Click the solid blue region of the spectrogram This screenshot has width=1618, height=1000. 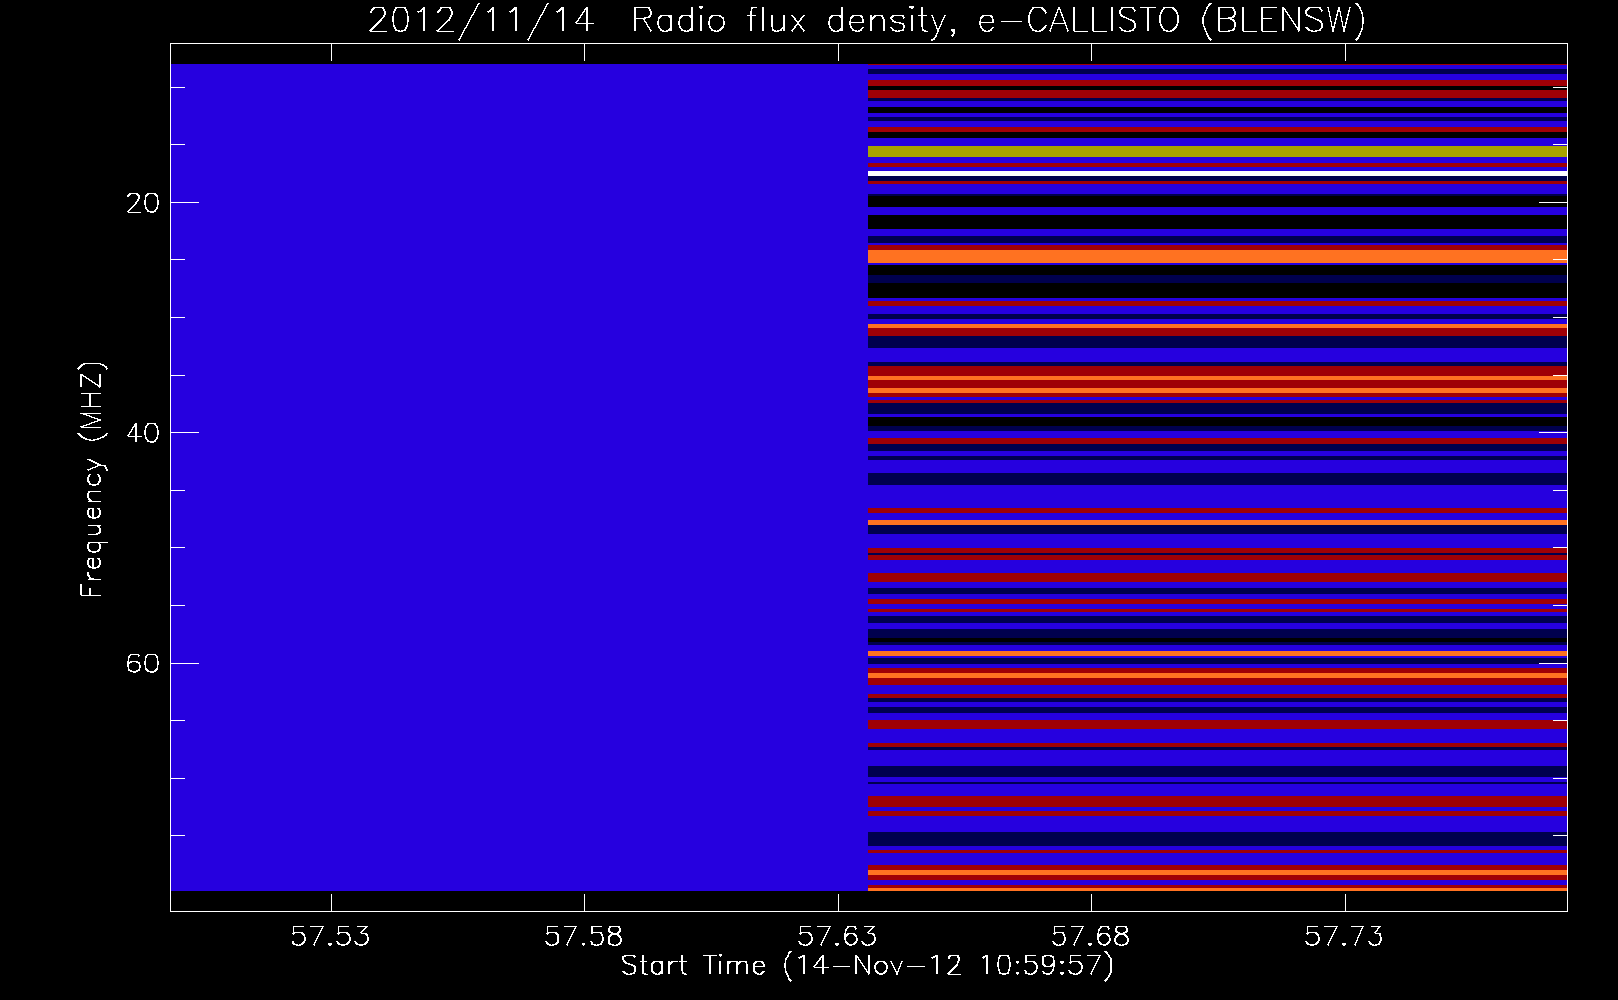[519, 477]
